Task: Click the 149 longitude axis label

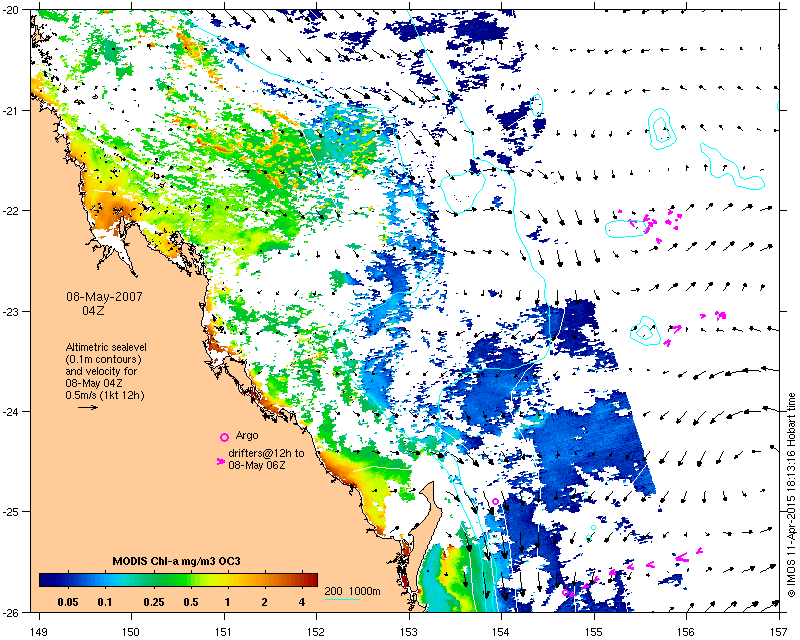Action: [x=39, y=632]
